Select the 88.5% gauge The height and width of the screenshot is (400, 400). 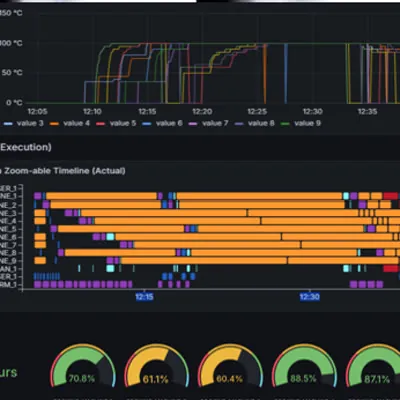(x=303, y=366)
